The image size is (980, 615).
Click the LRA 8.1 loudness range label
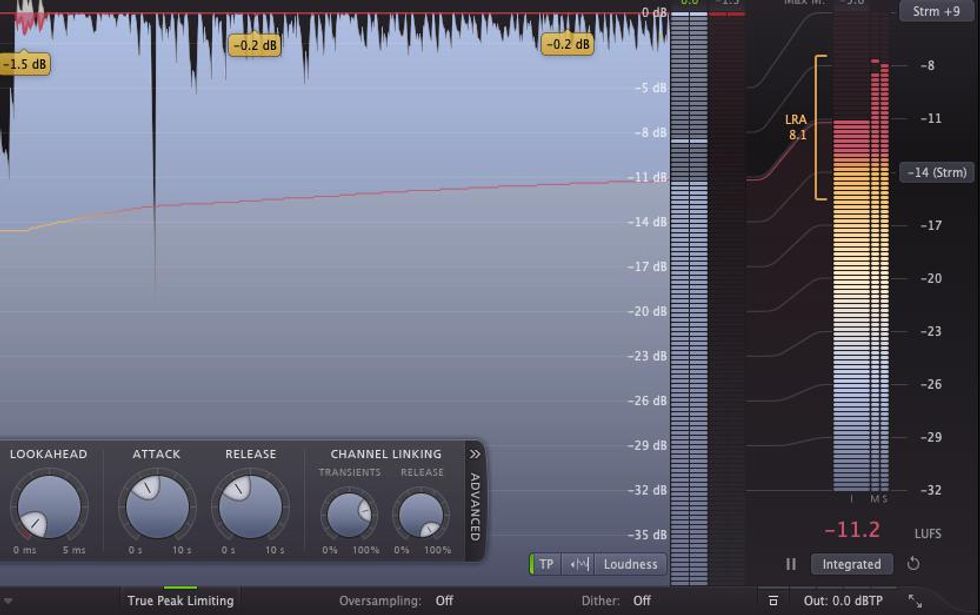[x=796, y=127]
